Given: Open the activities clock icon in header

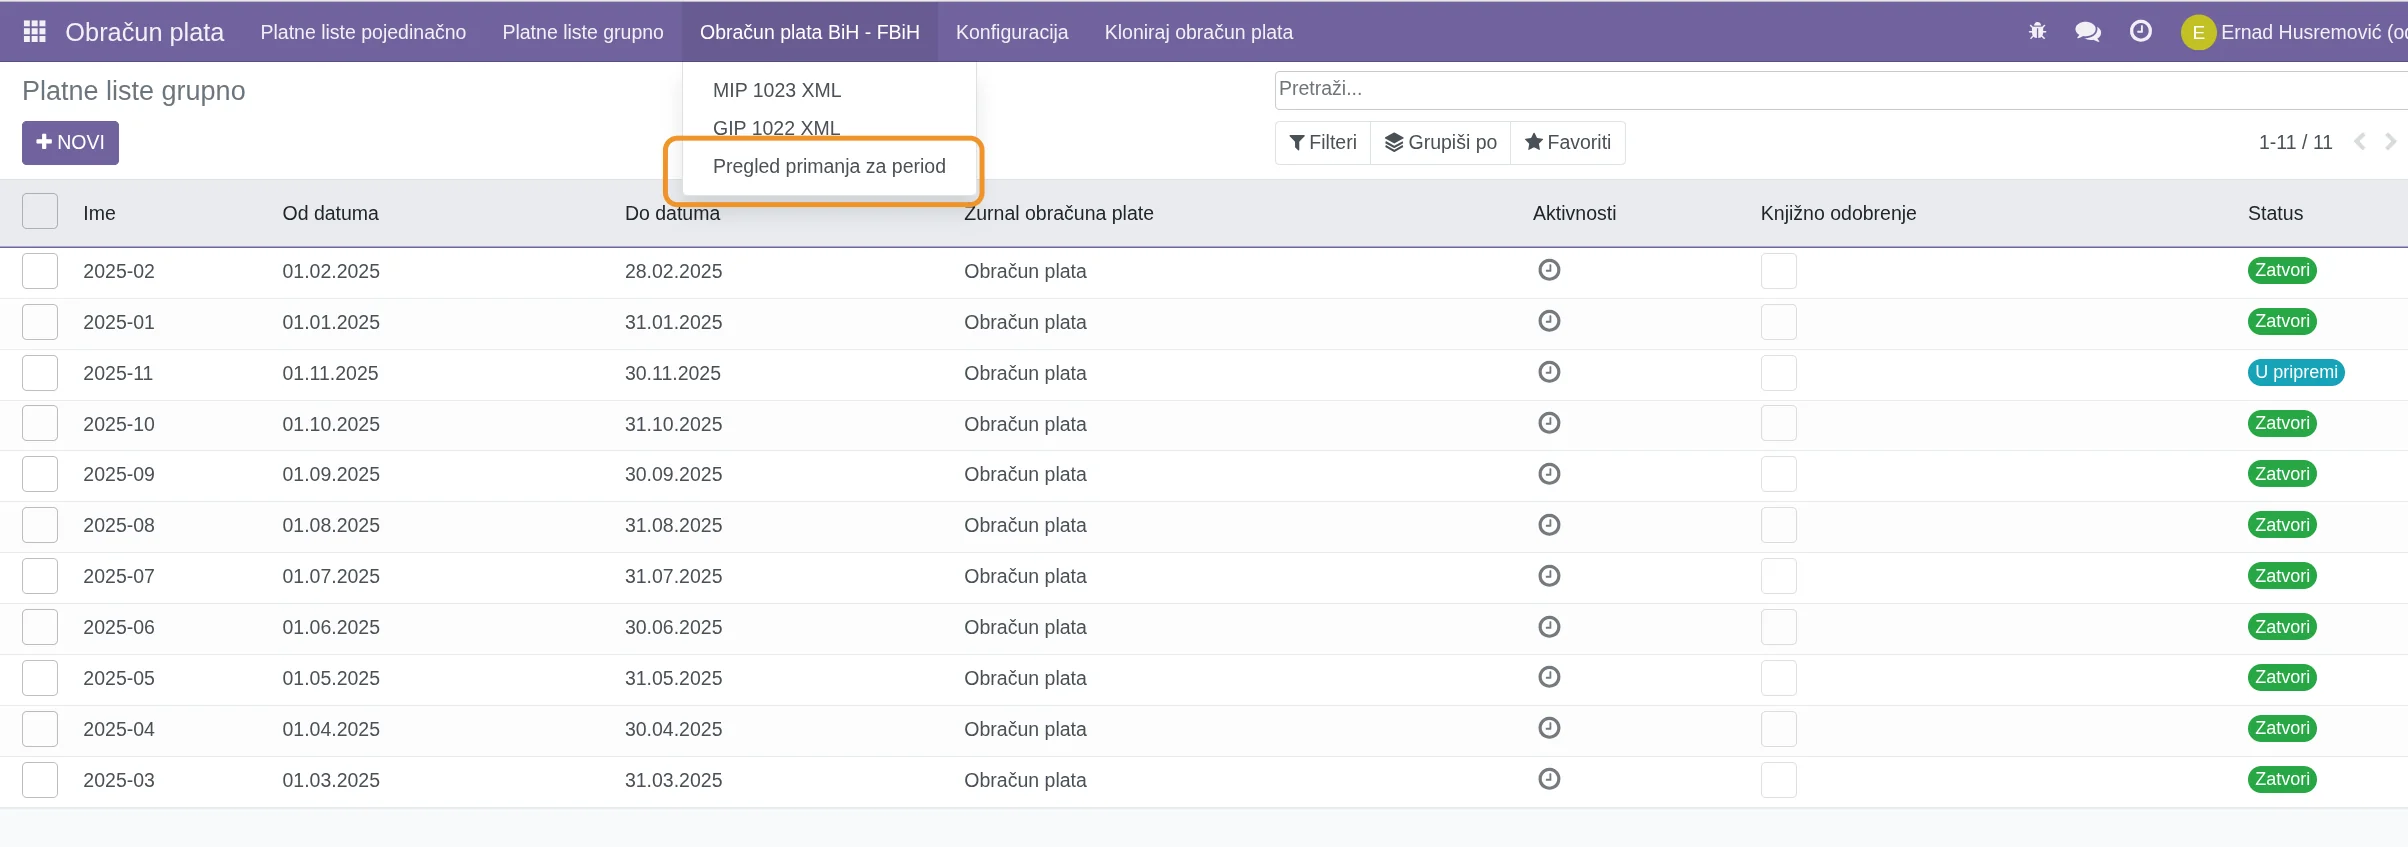Looking at the screenshot, I should tap(2140, 32).
